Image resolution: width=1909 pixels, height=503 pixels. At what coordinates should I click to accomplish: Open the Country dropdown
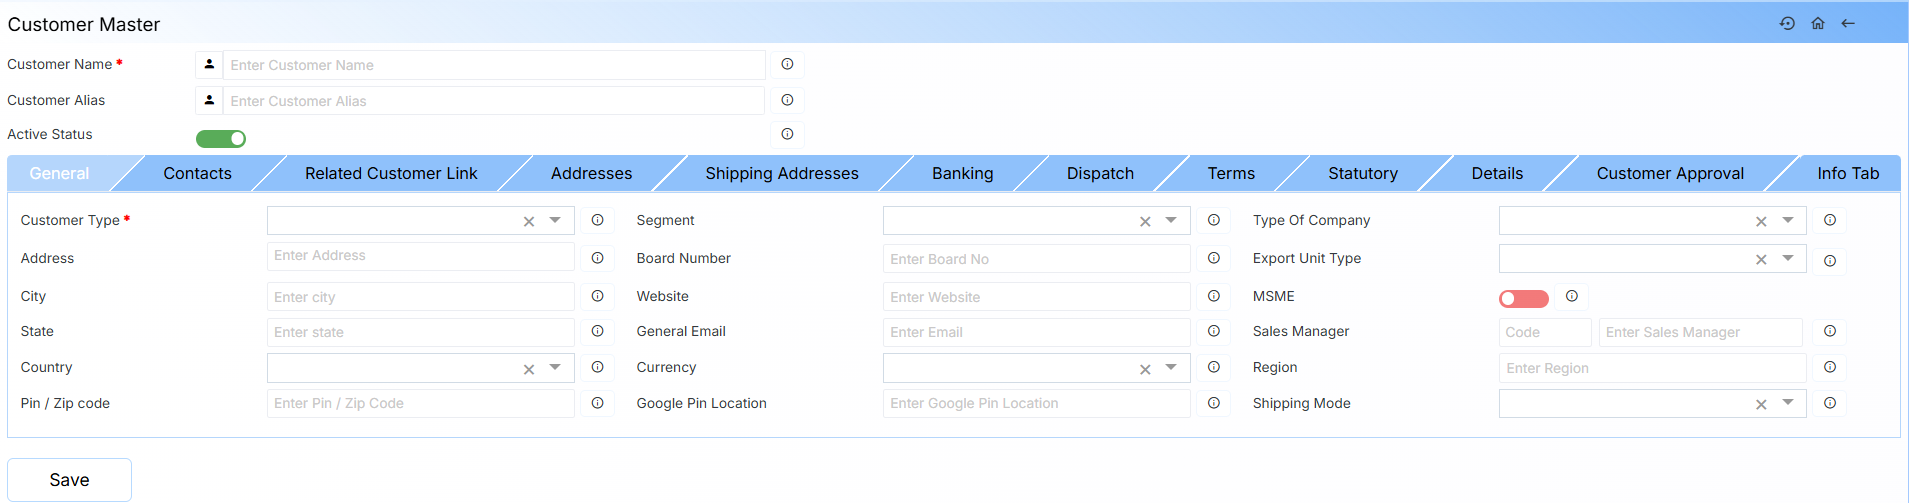click(555, 368)
